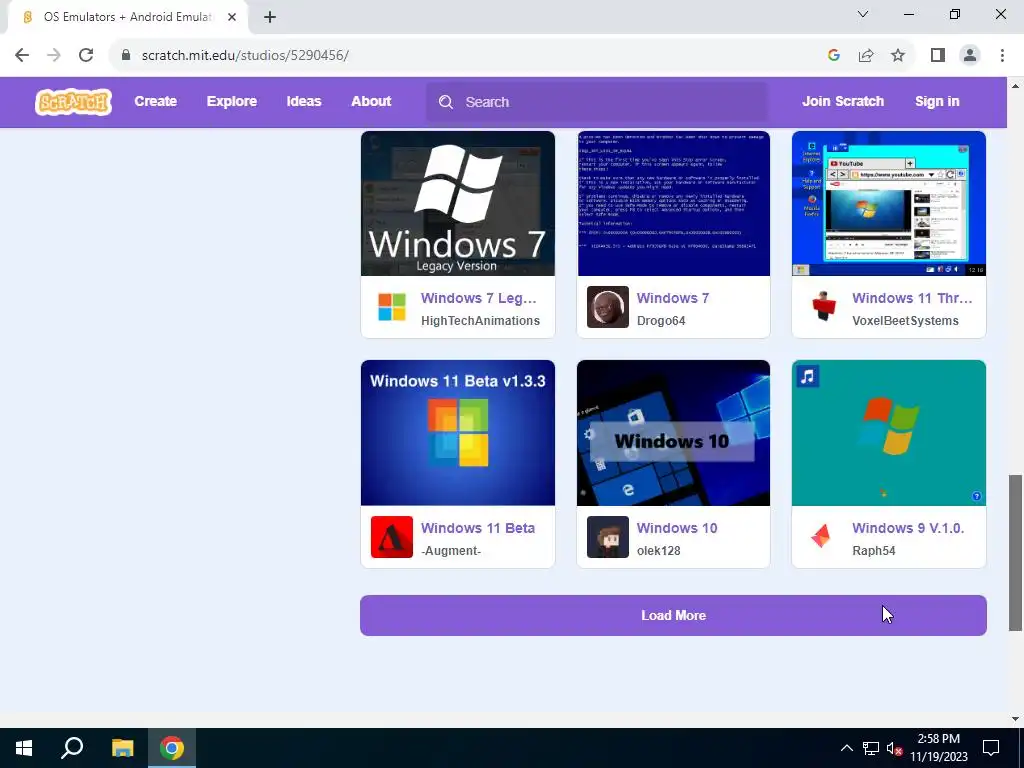This screenshot has height=768, width=1024.
Task: Visit HighTechAnimations profile name
Action: (x=480, y=321)
